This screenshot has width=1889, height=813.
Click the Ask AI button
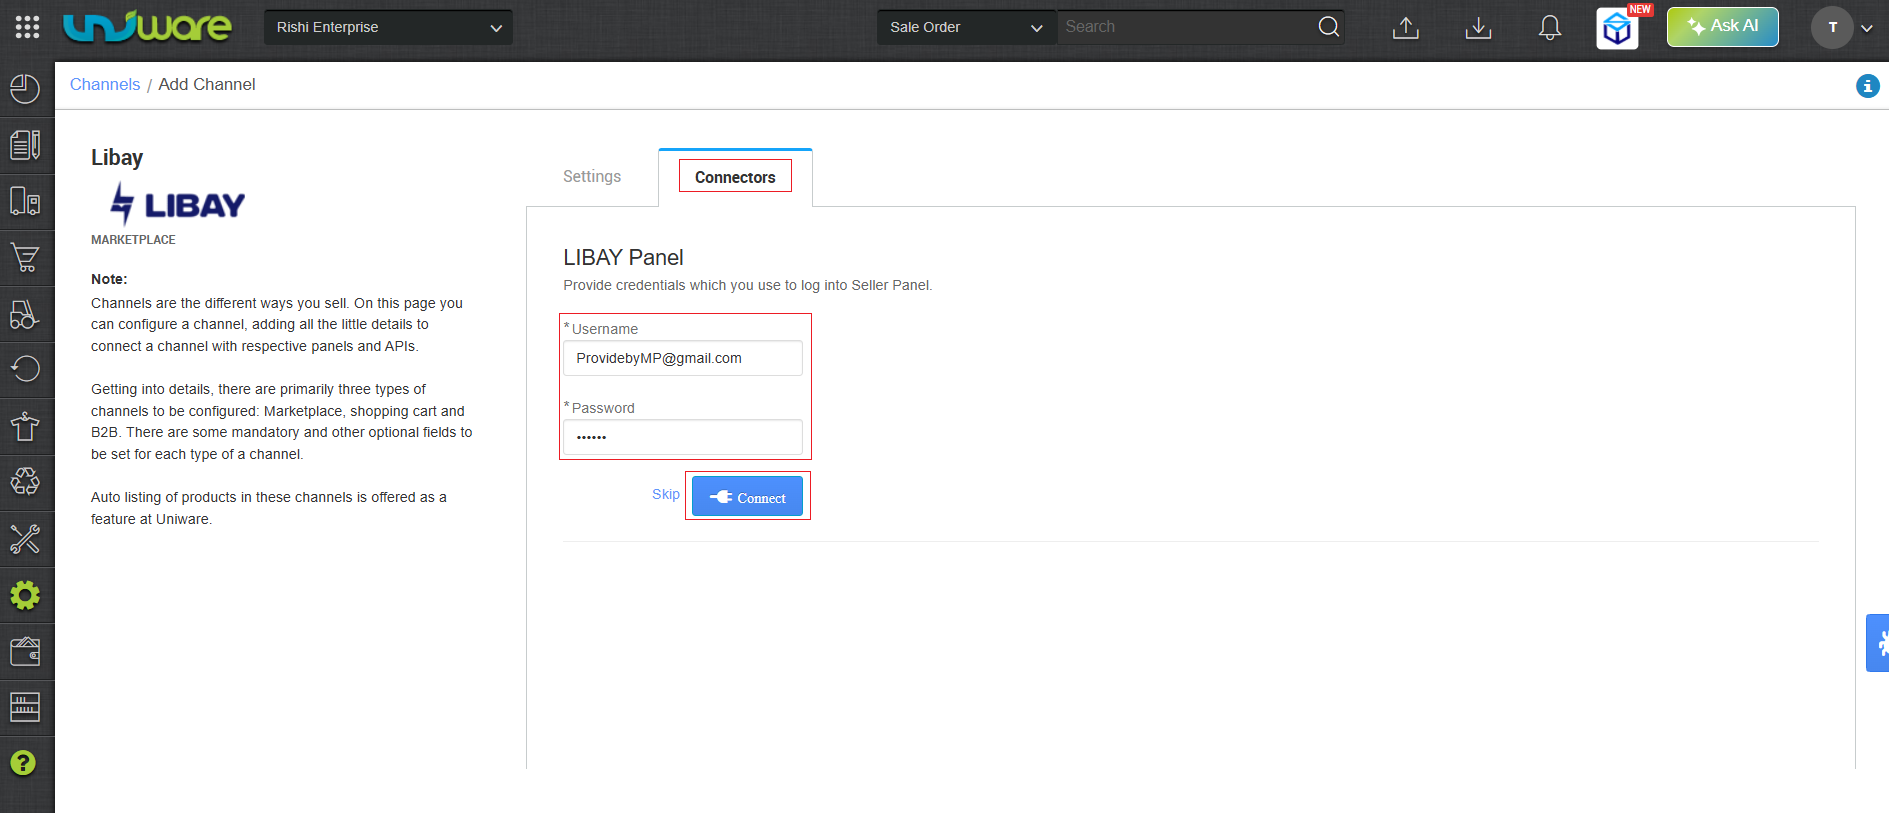[x=1722, y=27]
